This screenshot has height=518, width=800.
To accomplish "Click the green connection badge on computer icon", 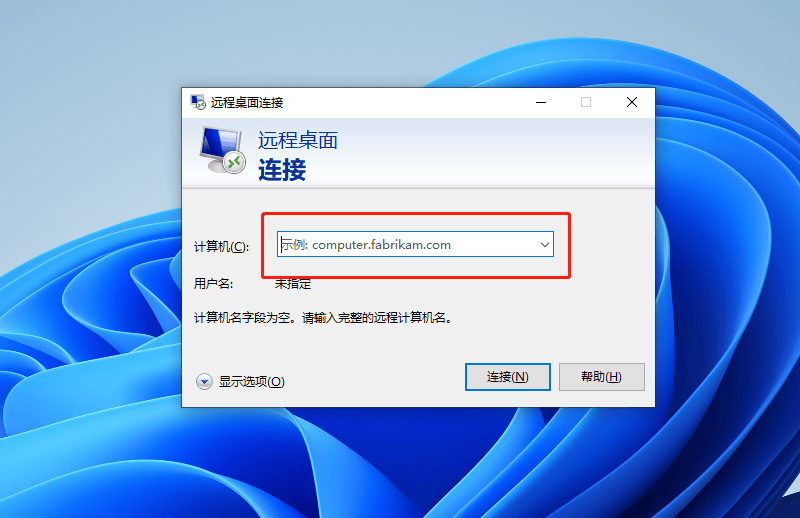I will coord(235,163).
